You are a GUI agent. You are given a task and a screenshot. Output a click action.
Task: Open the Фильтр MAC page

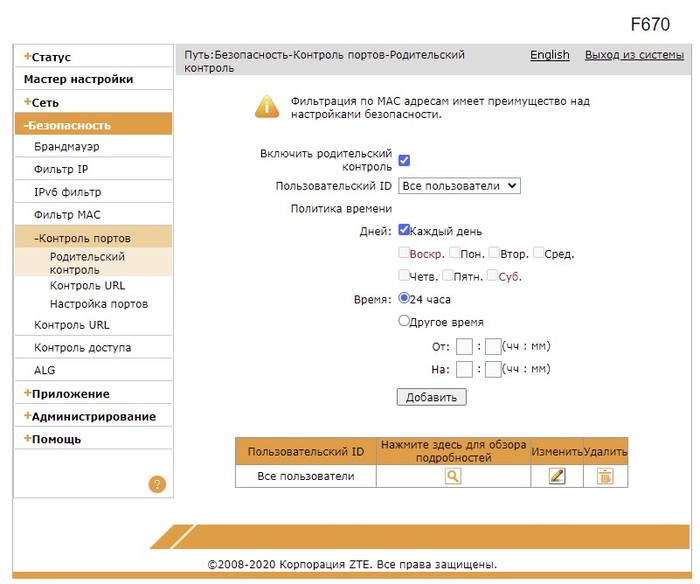67,215
